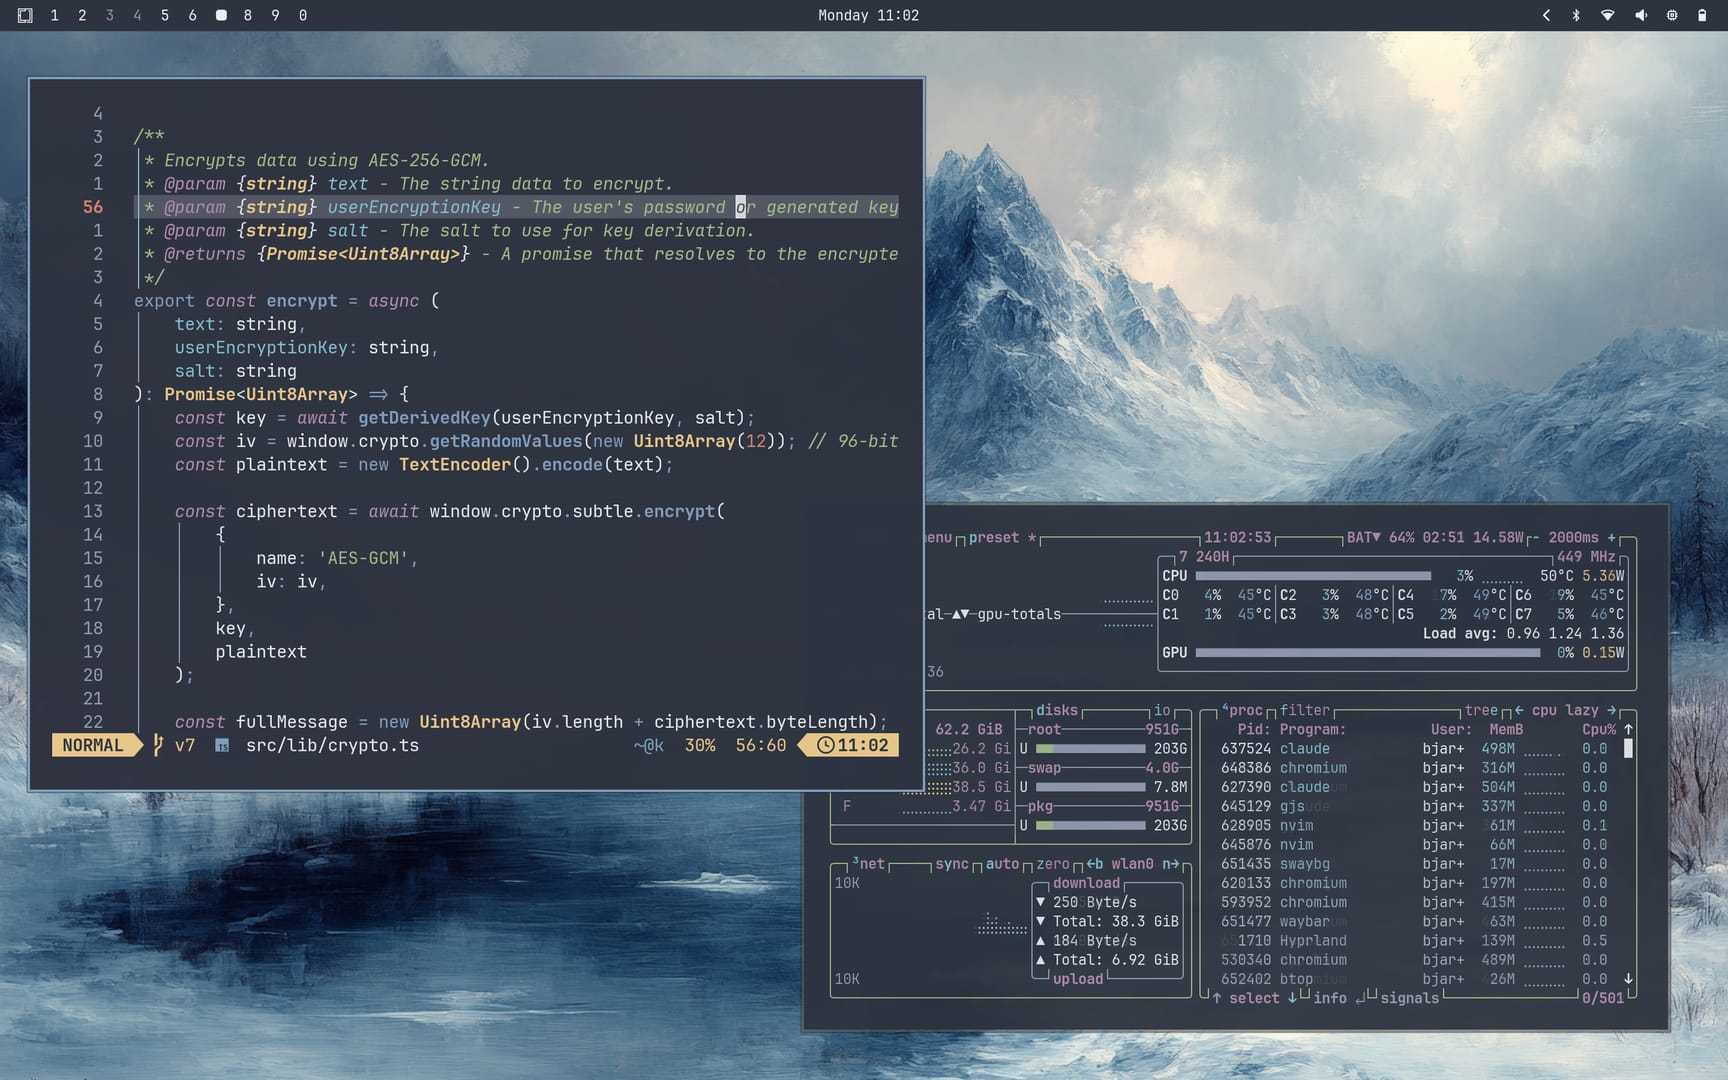Click the volume speaker icon

1640,15
